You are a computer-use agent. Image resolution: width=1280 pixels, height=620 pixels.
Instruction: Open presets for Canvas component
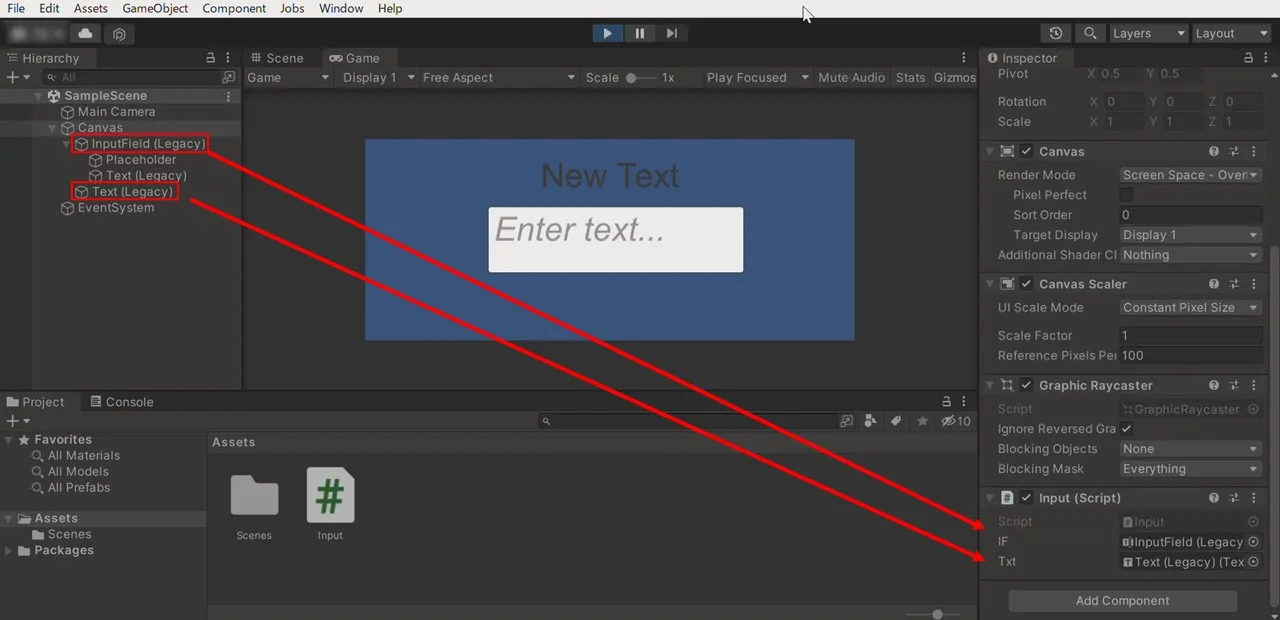(x=1234, y=152)
